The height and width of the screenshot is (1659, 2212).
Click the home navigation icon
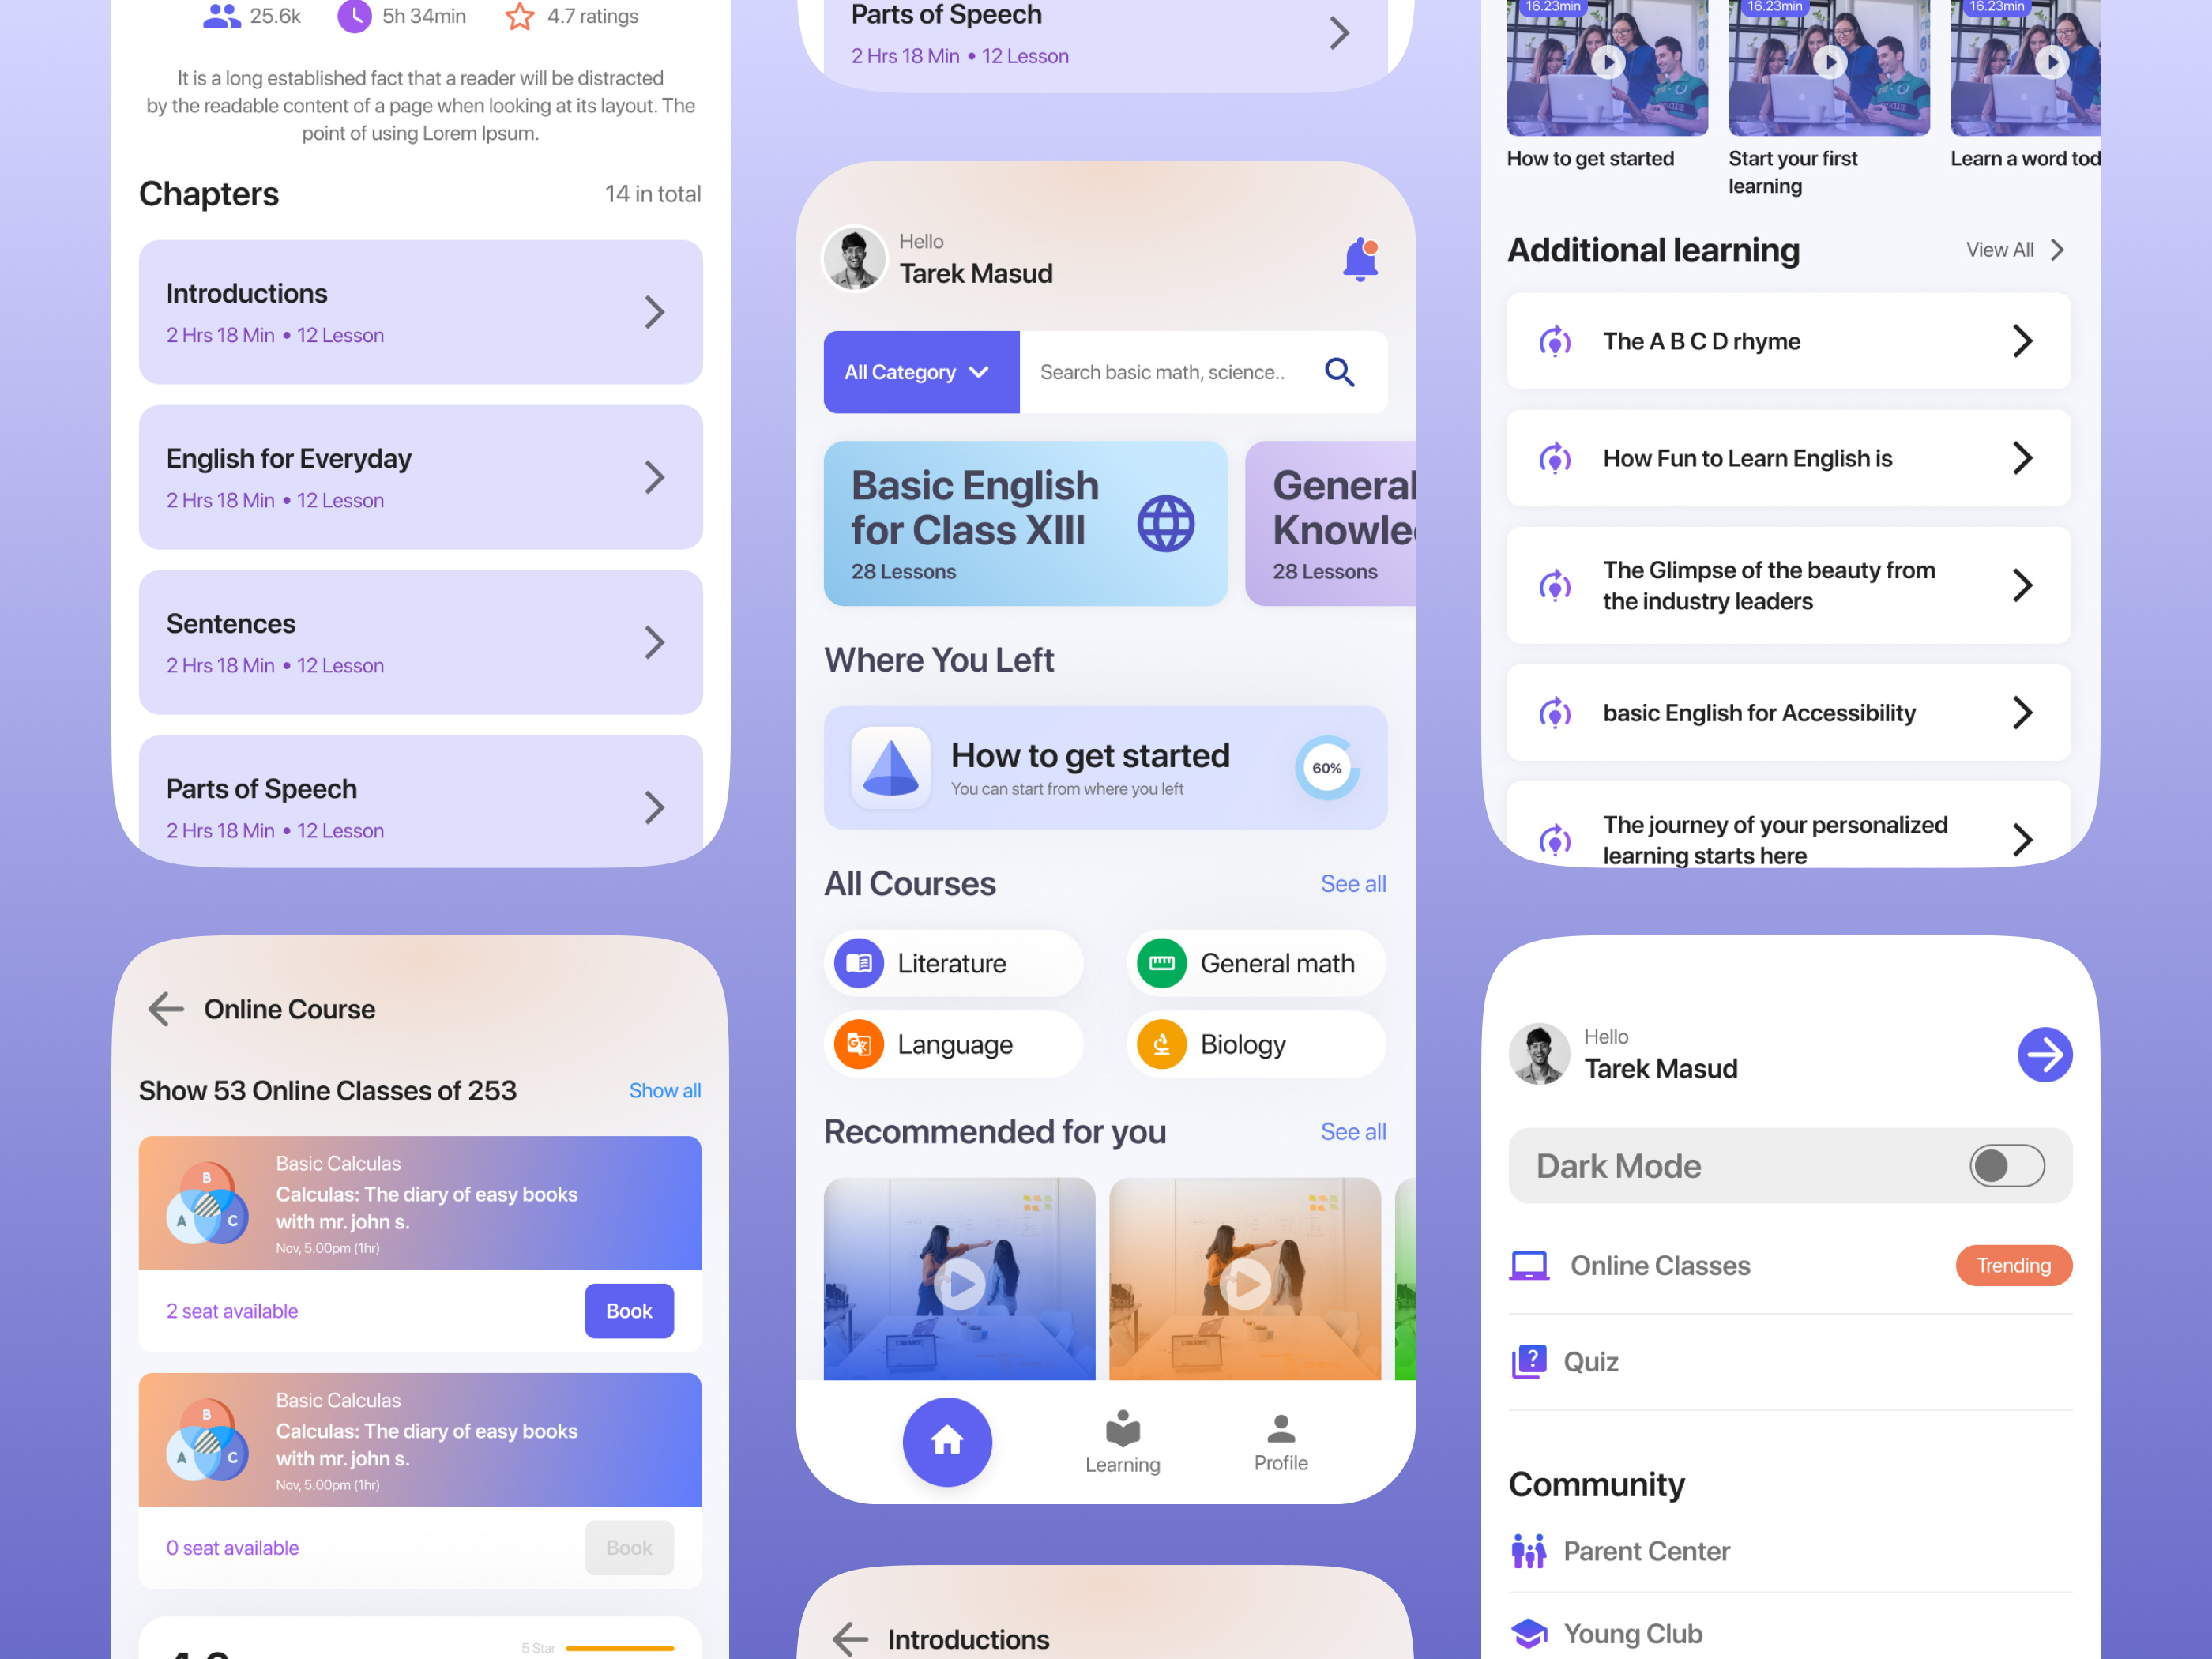pos(947,1439)
